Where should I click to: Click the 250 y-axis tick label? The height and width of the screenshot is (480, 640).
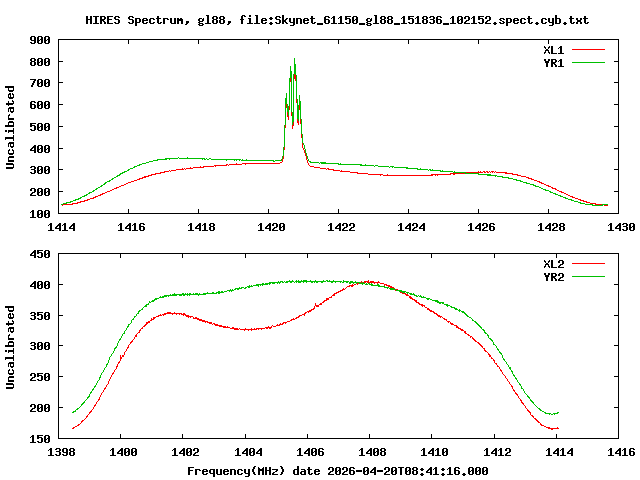pos(40,377)
